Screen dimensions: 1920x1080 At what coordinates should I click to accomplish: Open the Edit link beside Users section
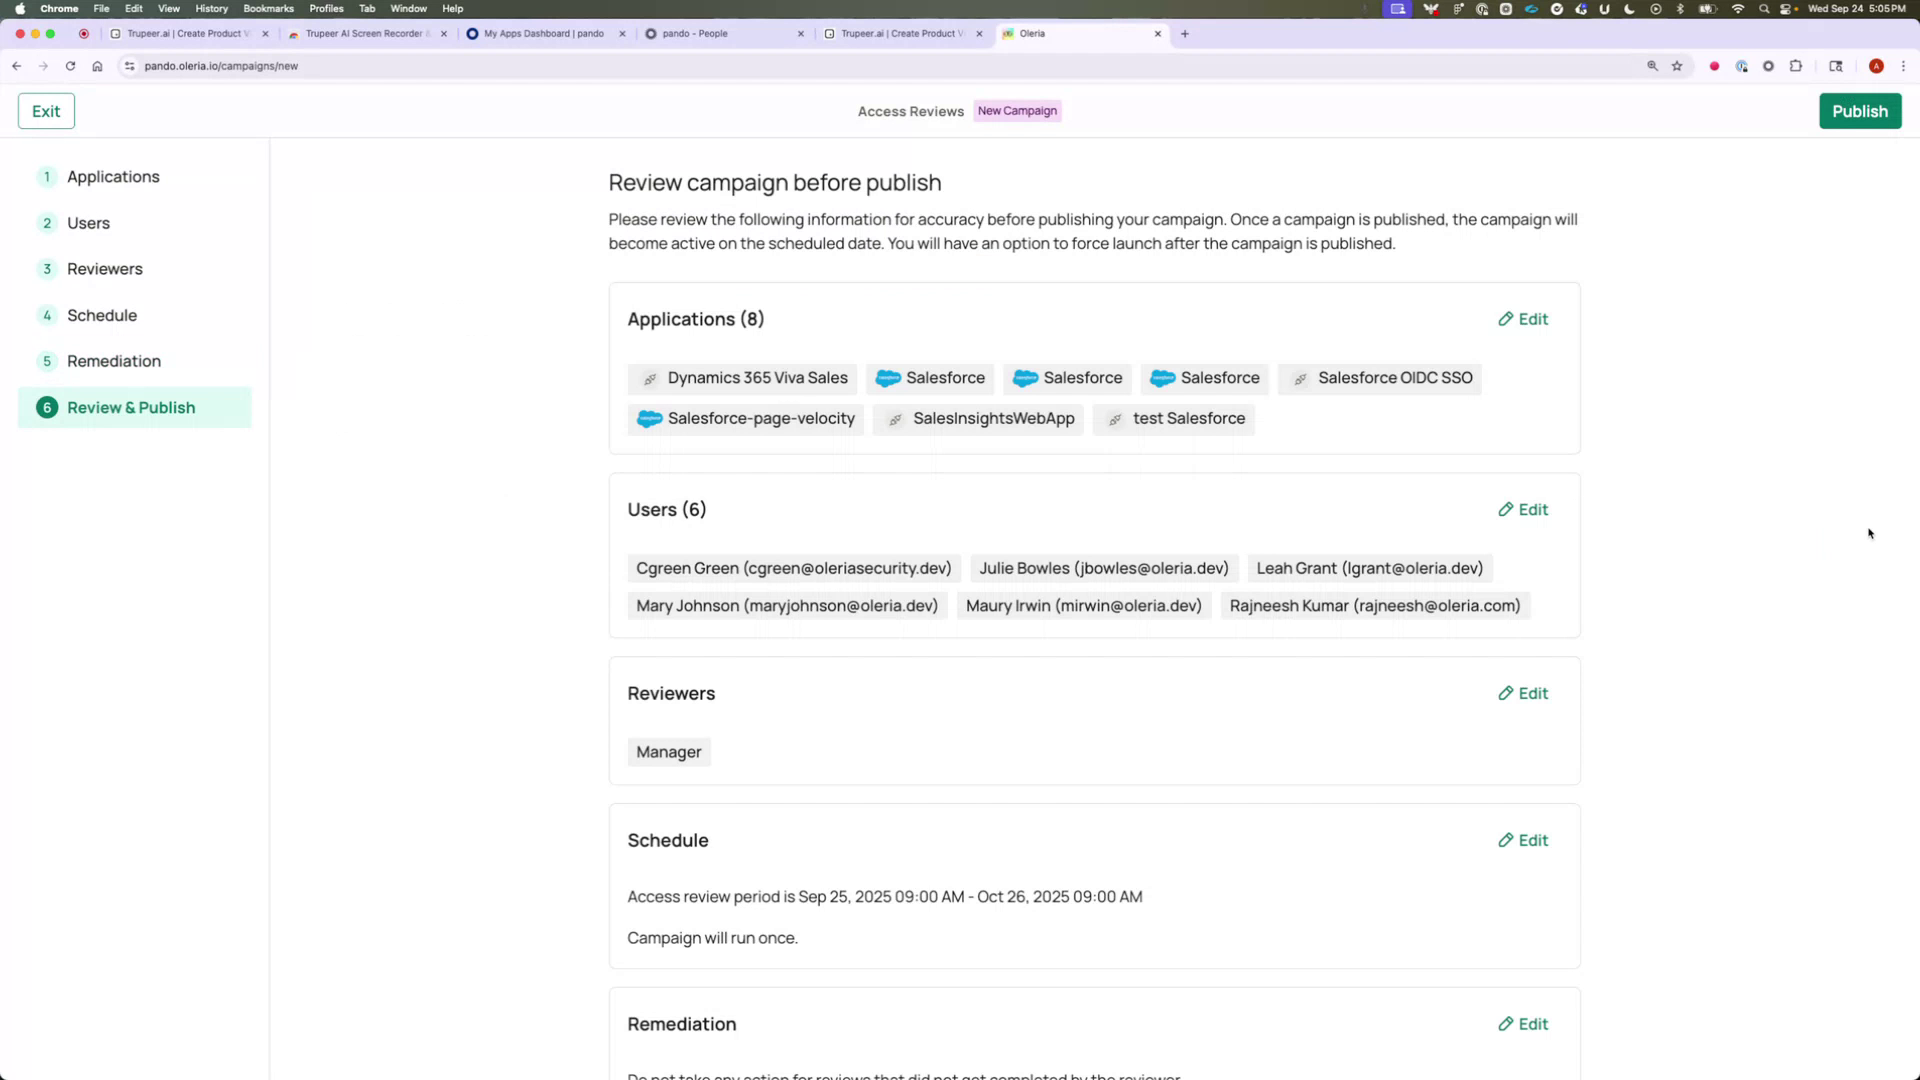(x=1523, y=509)
